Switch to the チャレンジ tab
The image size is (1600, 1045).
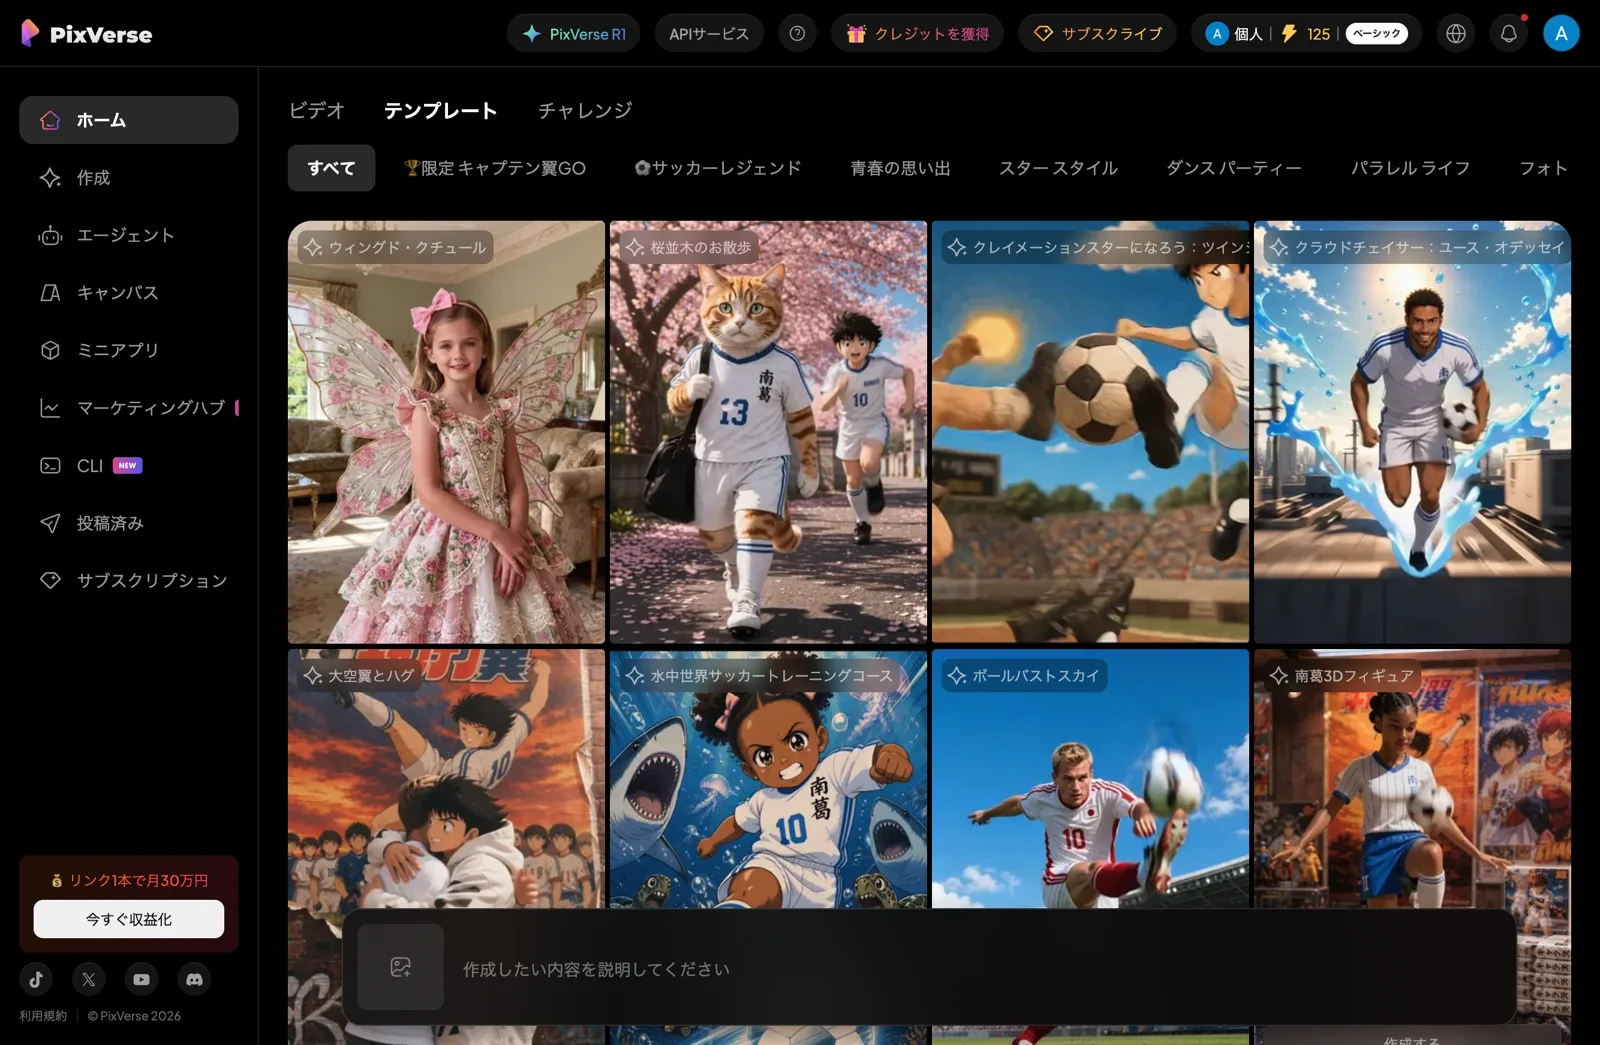(x=585, y=110)
